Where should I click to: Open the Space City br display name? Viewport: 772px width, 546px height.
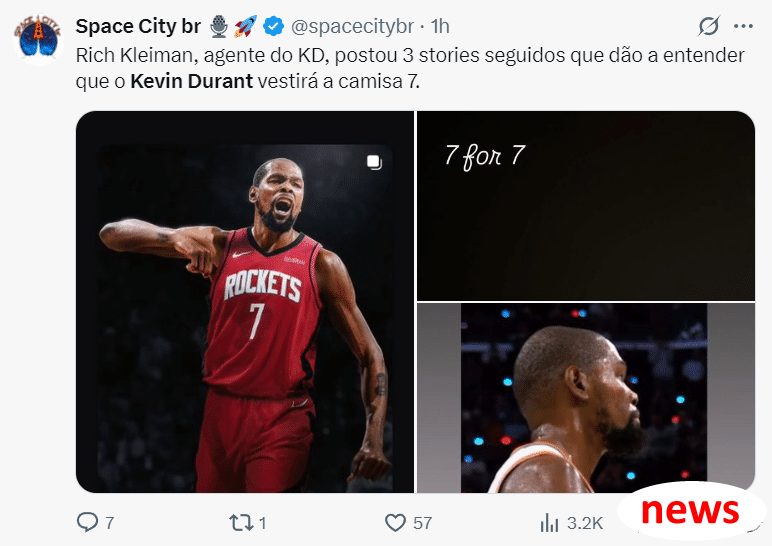pos(138,26)
